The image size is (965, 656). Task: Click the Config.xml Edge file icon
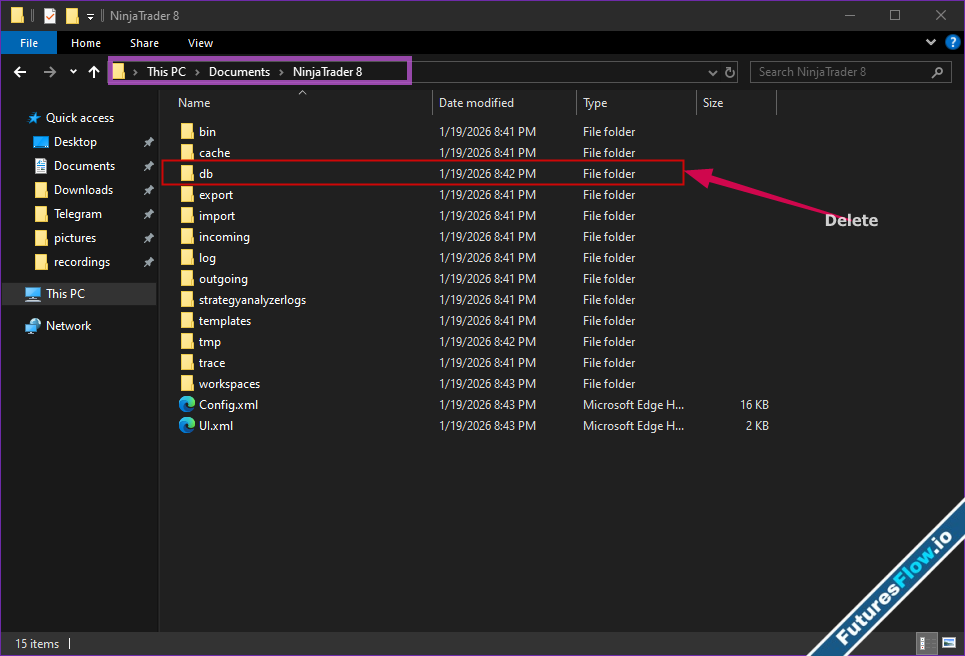[x=187, y=405]
